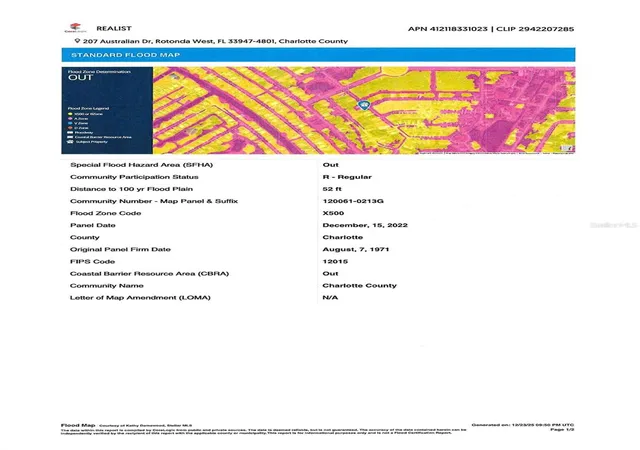Viewport: 640px width, 450px height.
Task: Click the 207 Australian Dr address line
Action: [215, 41]
